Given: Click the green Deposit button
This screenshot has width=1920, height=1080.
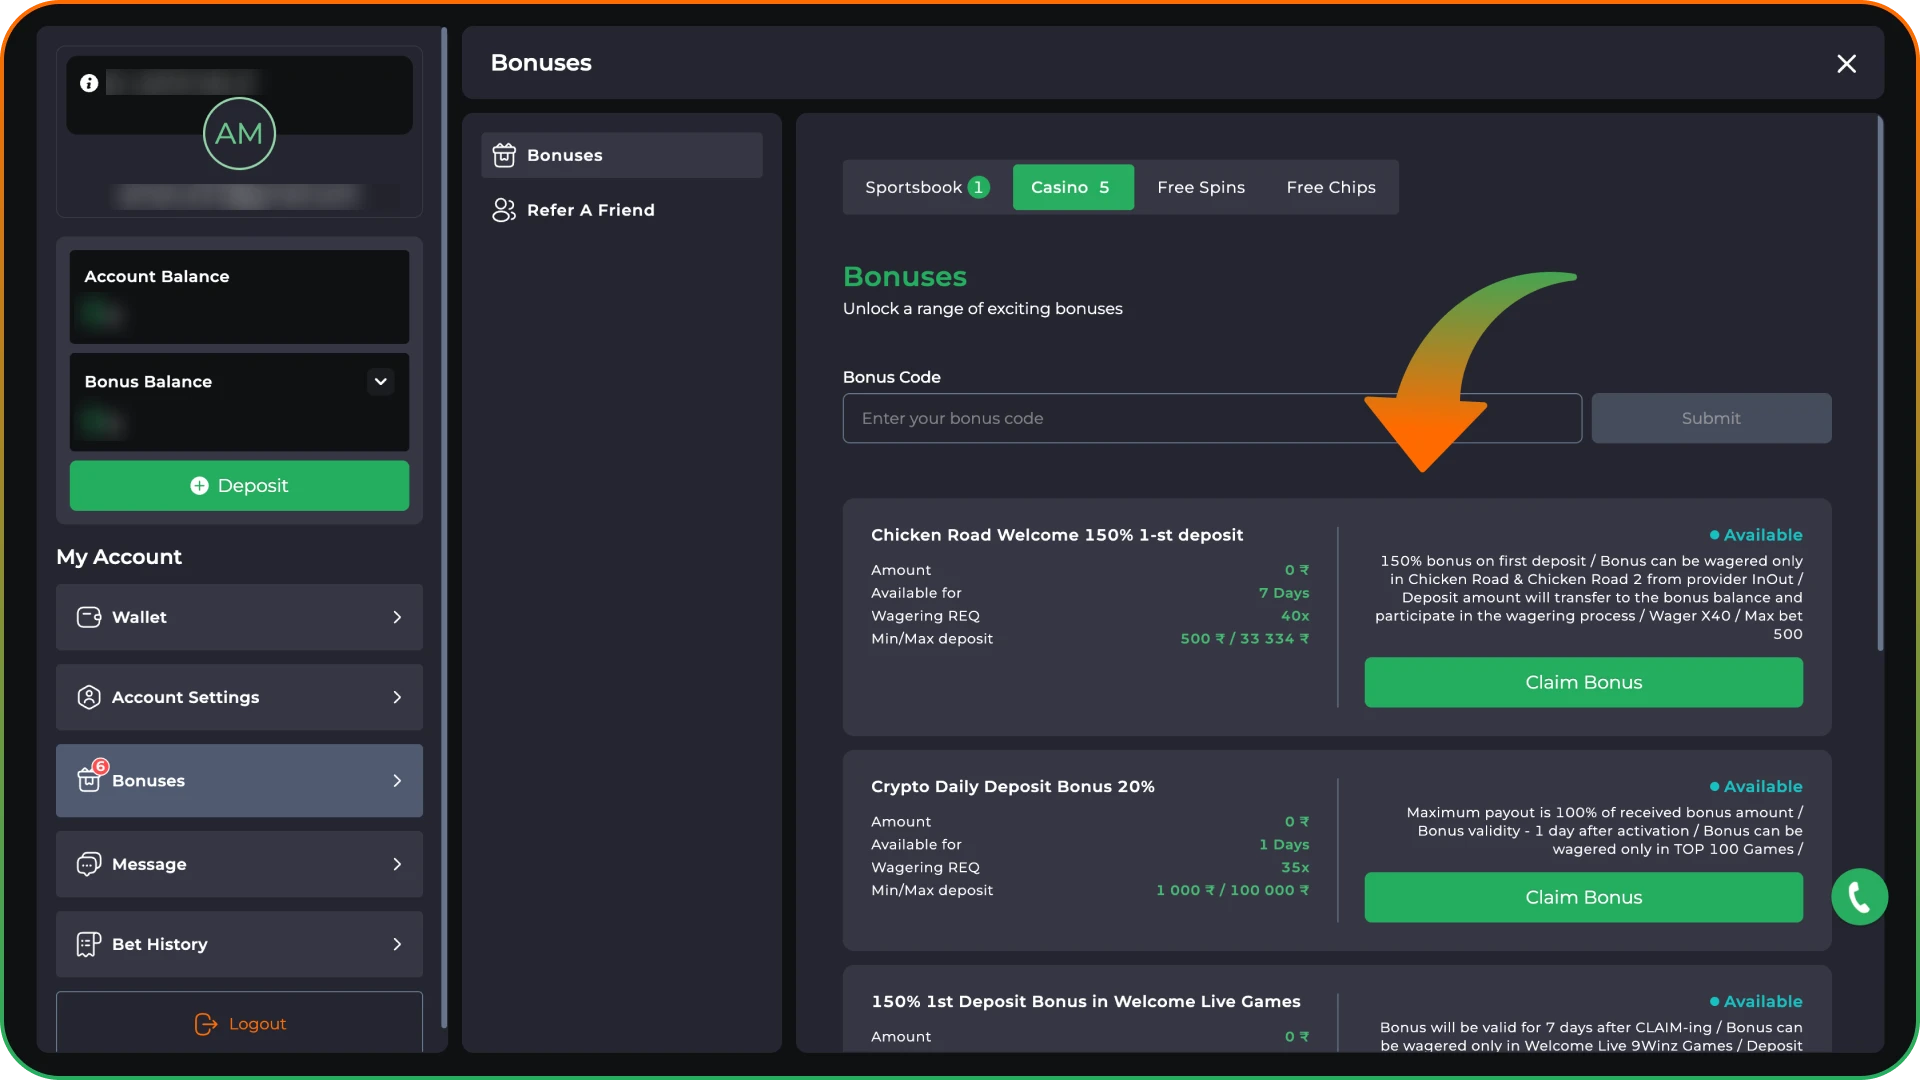Looking at the screenshot, I should click(x=239, y=485).
